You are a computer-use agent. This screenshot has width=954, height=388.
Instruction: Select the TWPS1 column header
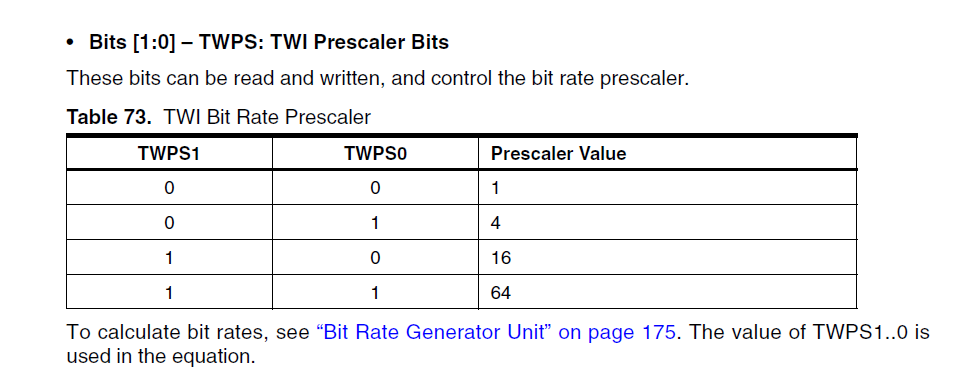pos(169,153)
